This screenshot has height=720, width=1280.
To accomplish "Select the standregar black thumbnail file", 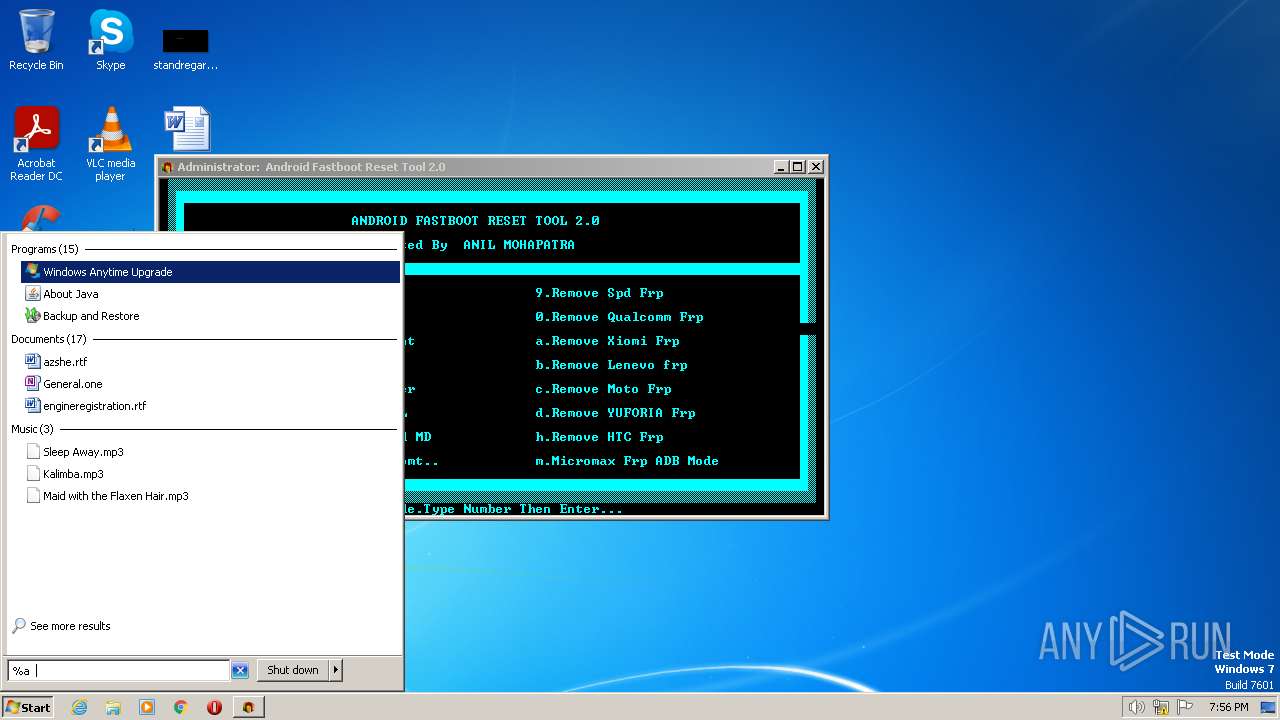I will [185, 48].
